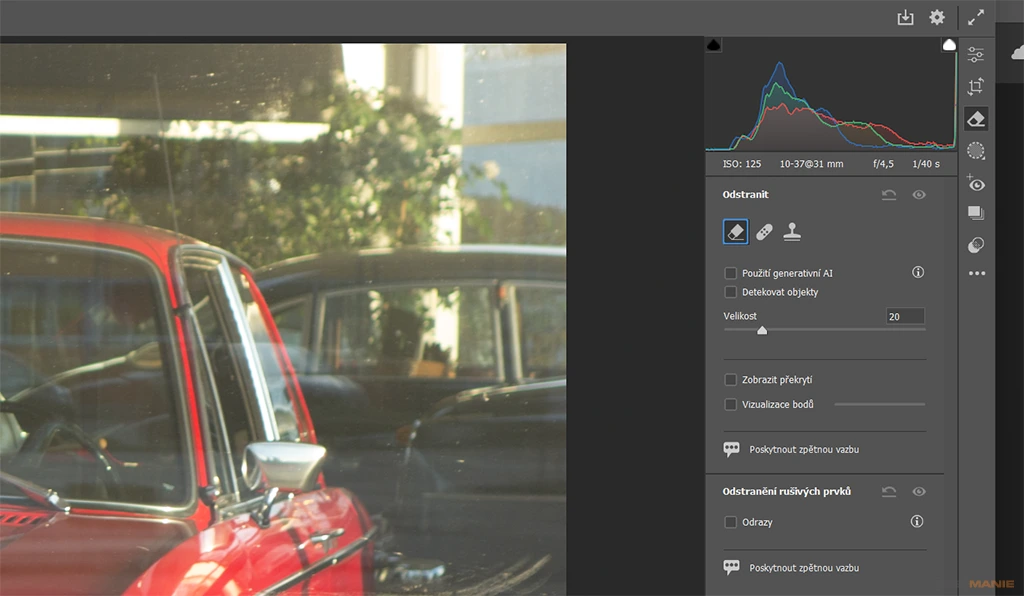Open the Crop tool in right sidebar
Image resolution: width=1024 pixels, height=596 pixels.
(977, 86)
